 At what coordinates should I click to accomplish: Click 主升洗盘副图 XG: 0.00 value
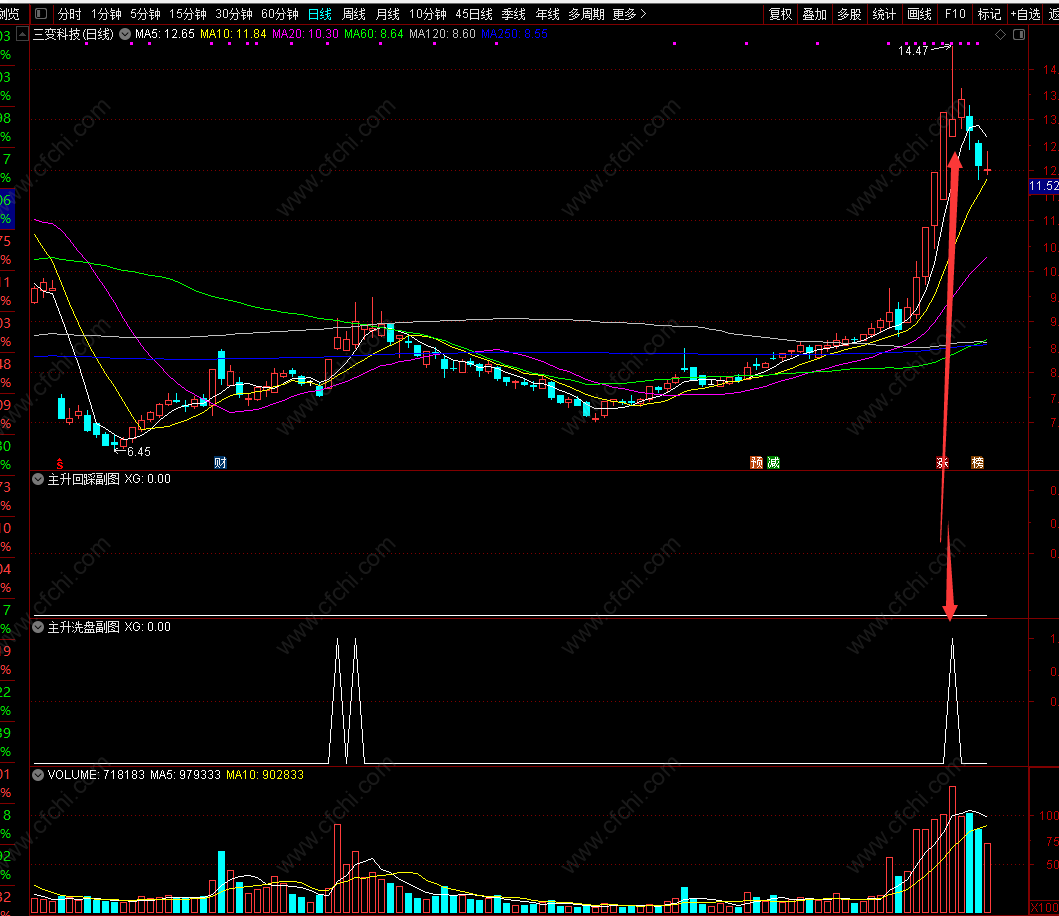[147, 627]
